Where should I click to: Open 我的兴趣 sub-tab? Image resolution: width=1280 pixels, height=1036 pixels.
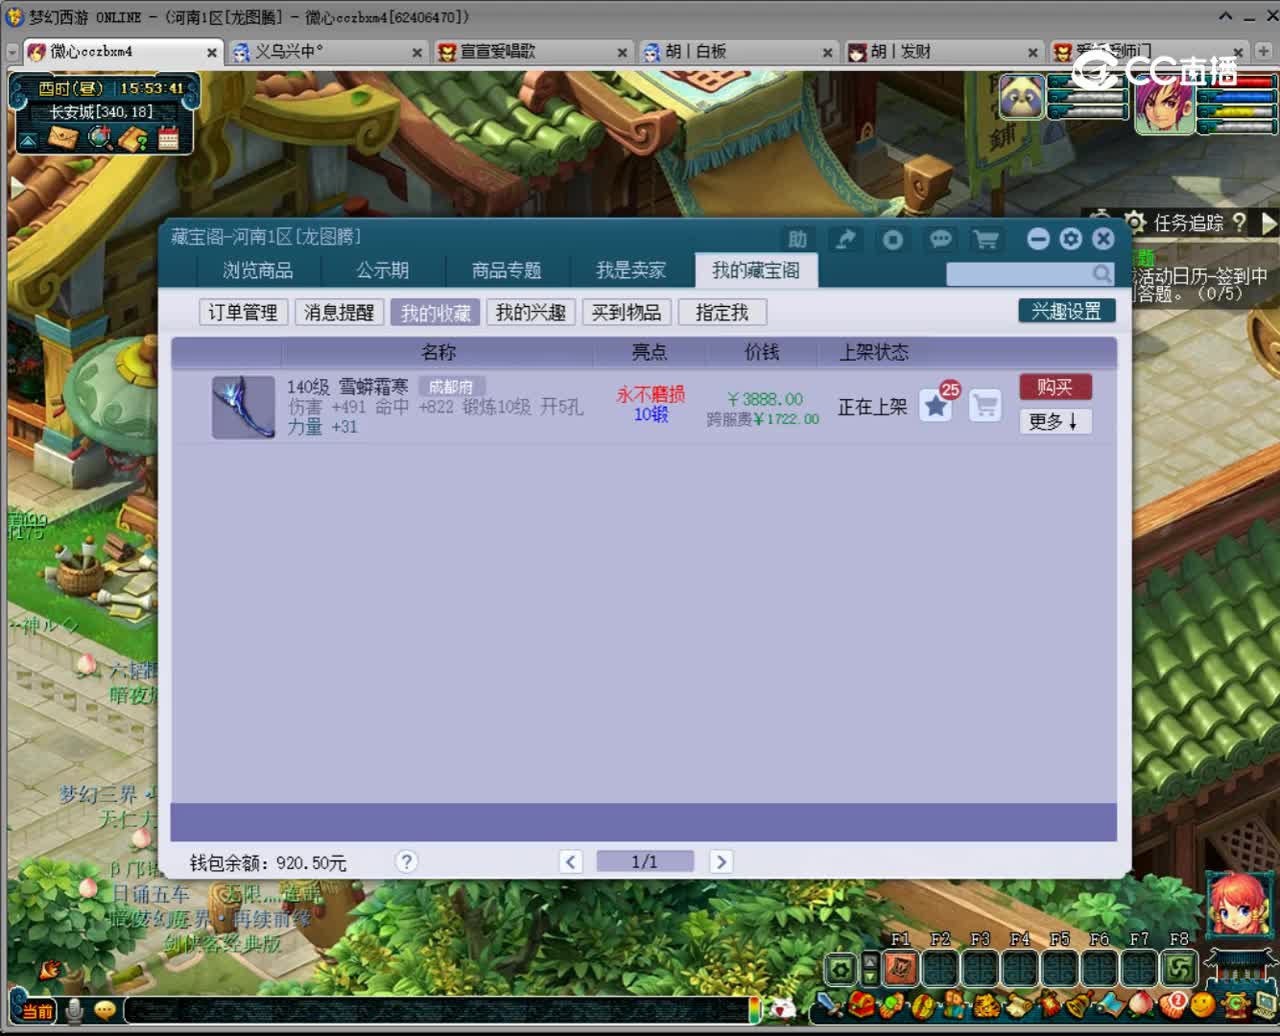[531, 312]
